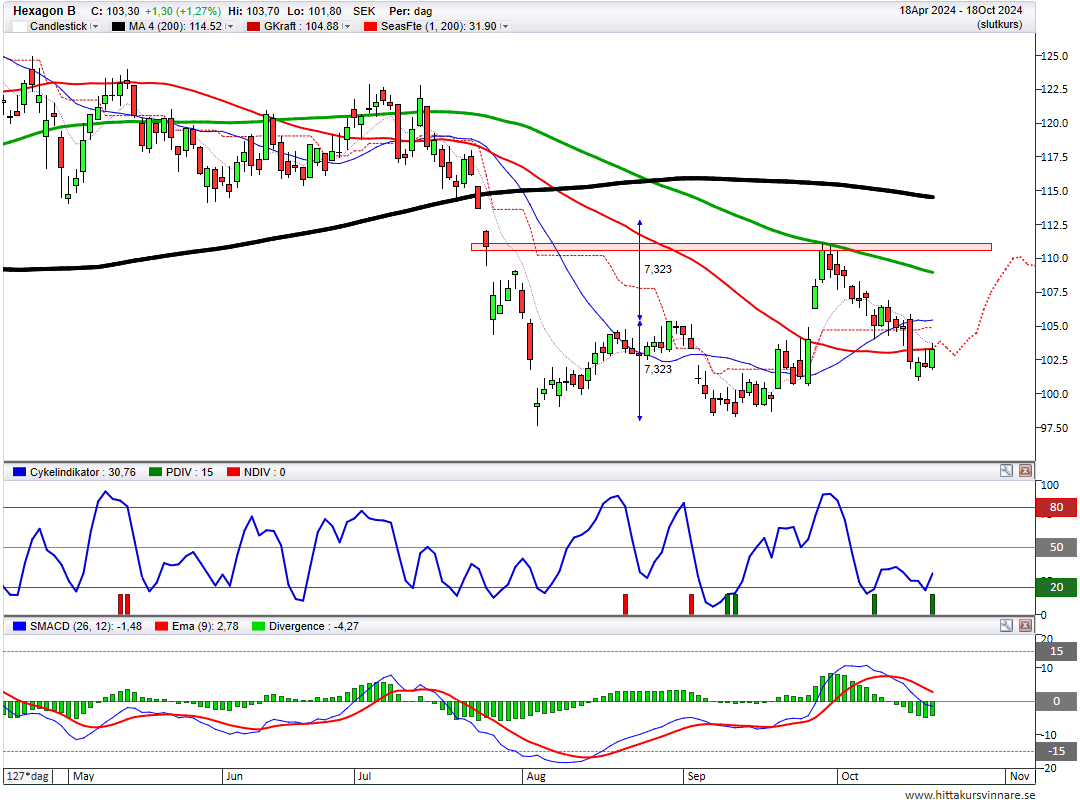Click the green PDIV legend swatch
The height and width of the screenshot is (800, 1080).
[x=155, y=472]
